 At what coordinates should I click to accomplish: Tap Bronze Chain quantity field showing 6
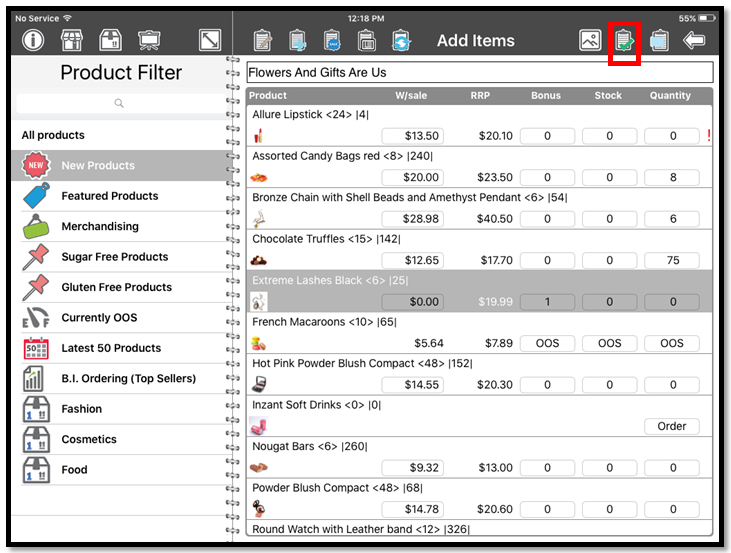click(x=672, y=219)
